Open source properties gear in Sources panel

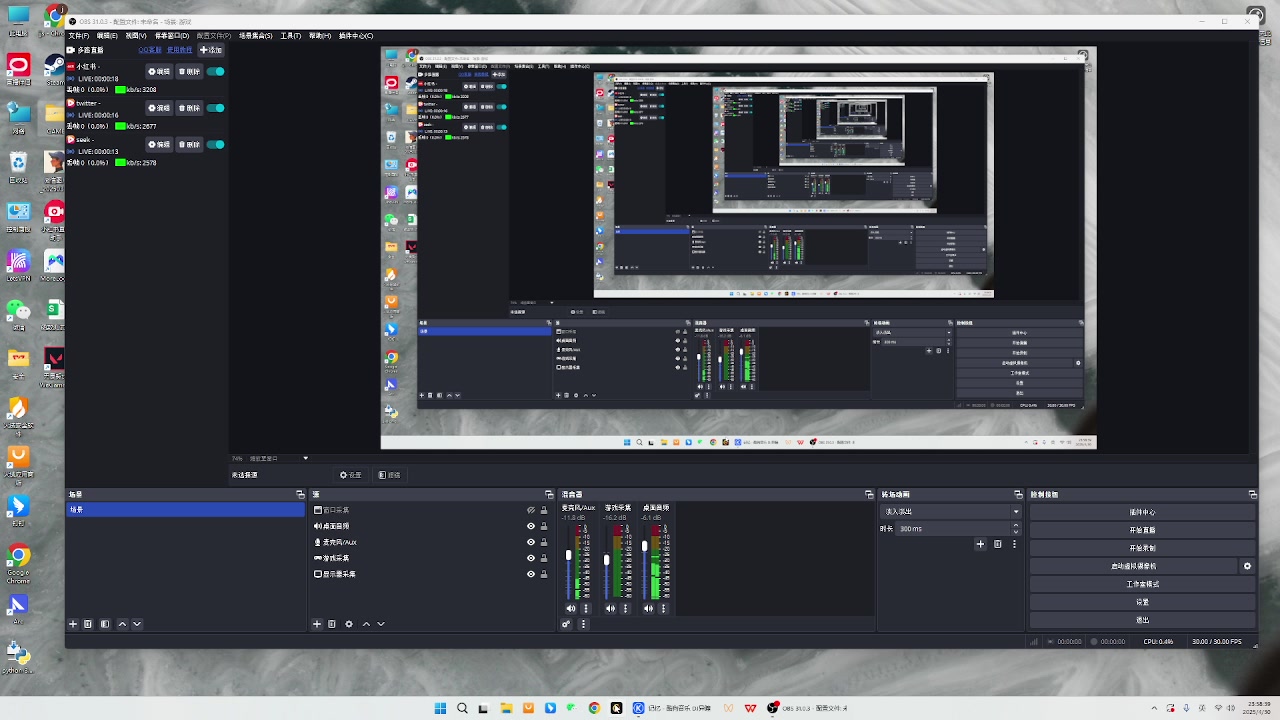coord(349,624)
